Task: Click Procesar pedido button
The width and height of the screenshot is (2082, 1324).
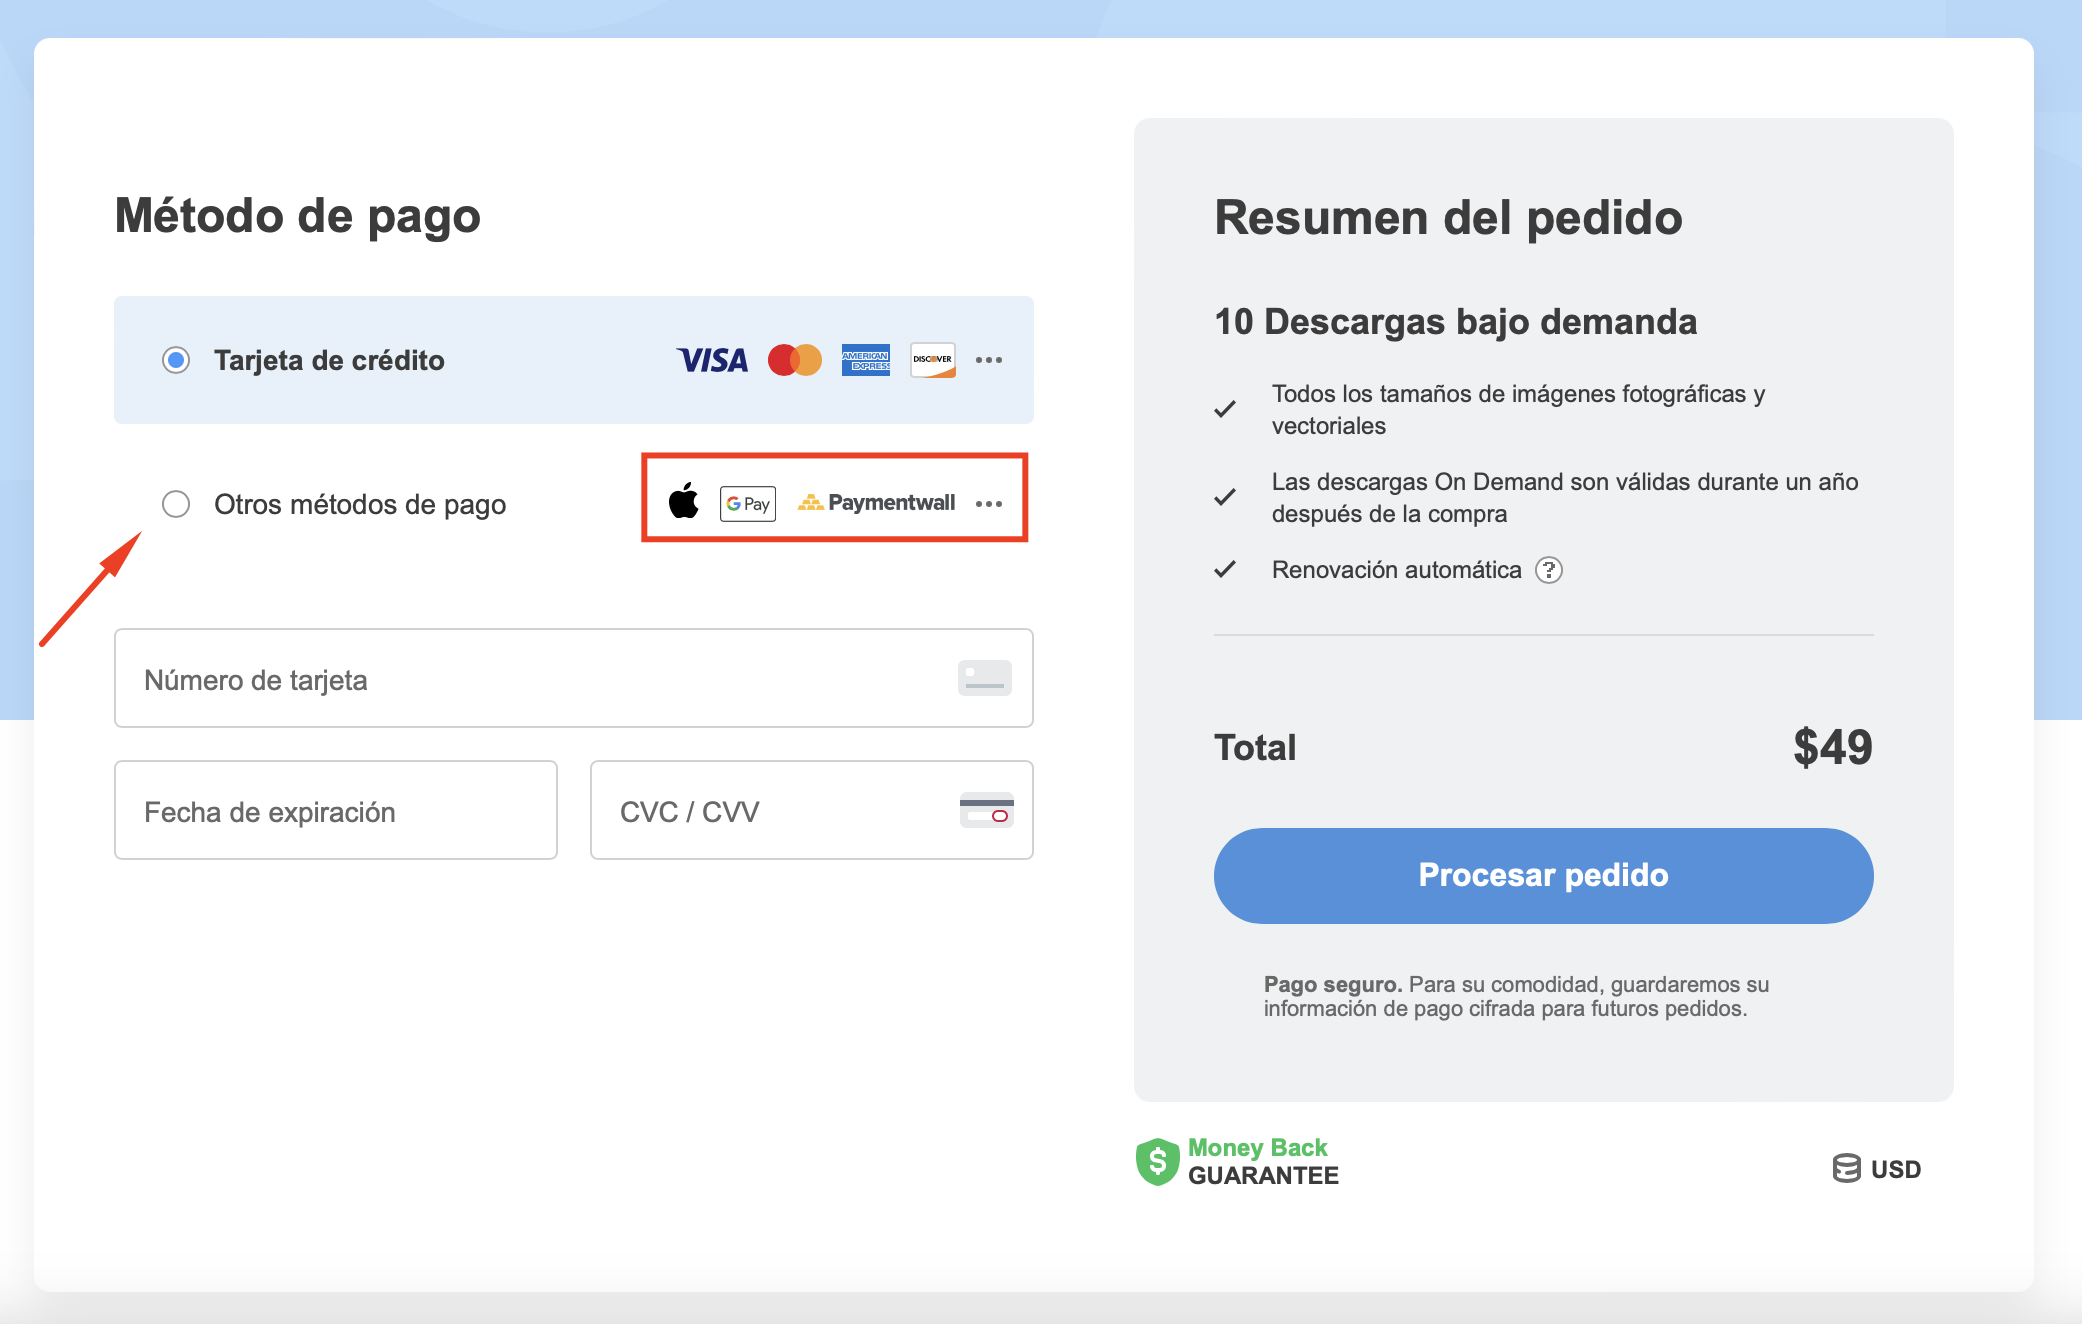Action: (x=1543, y=876)
